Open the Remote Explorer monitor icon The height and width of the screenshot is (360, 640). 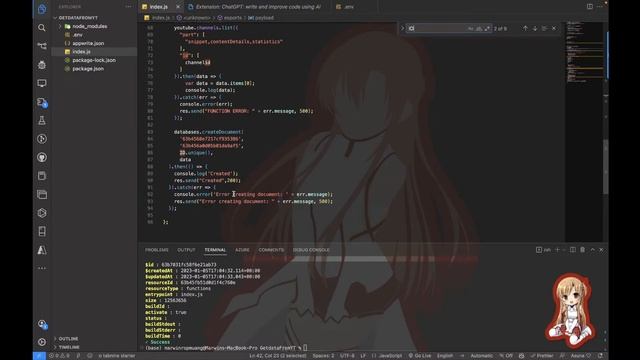[42, 83]
